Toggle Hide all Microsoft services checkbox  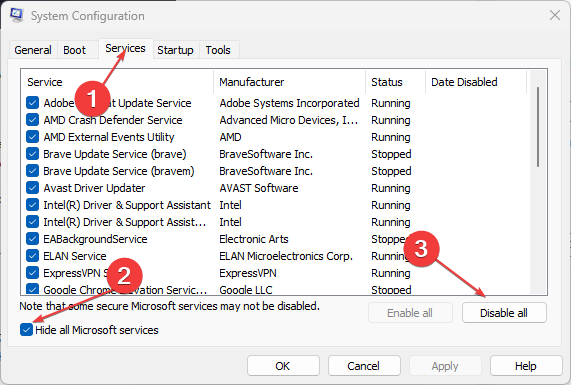click(x=26, y=330)
